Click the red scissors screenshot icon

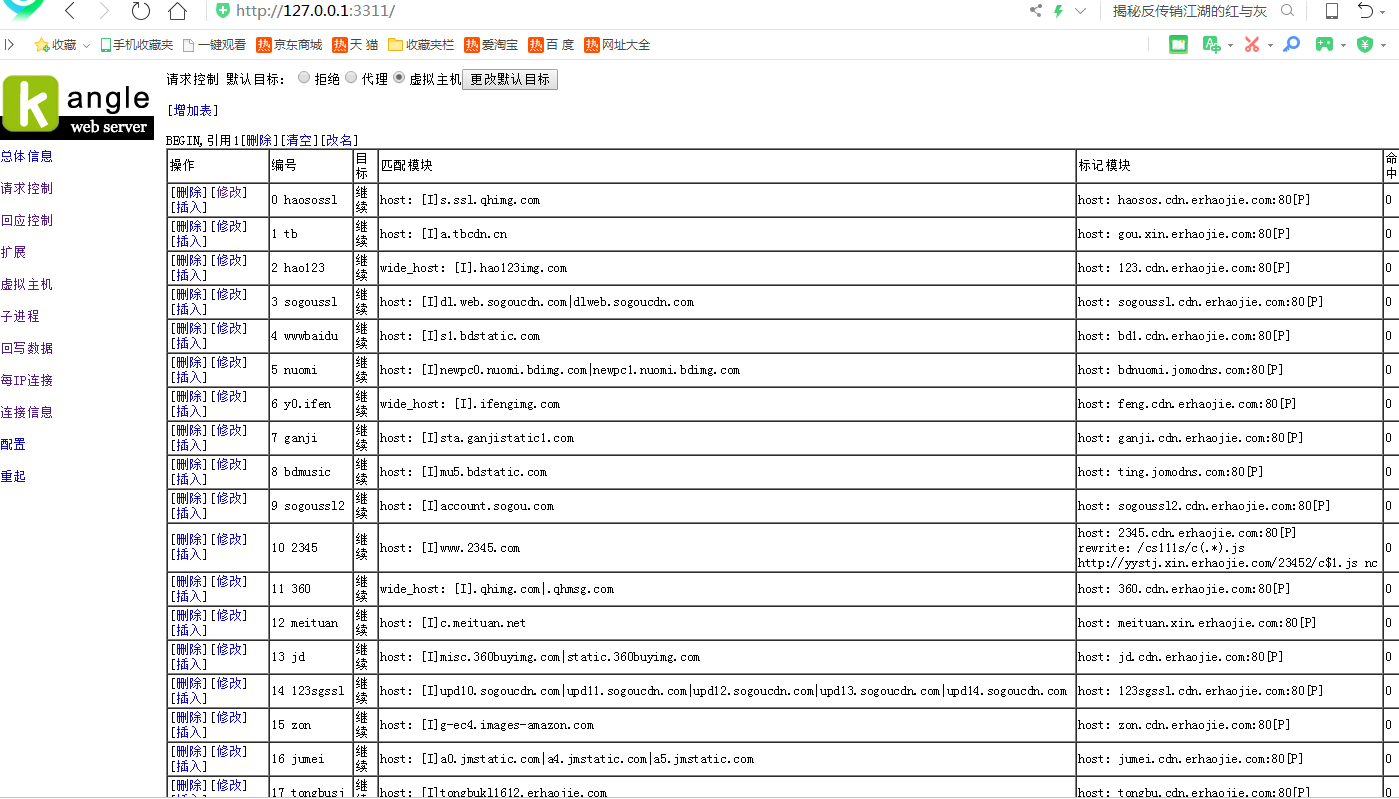tap(1252, 44)
